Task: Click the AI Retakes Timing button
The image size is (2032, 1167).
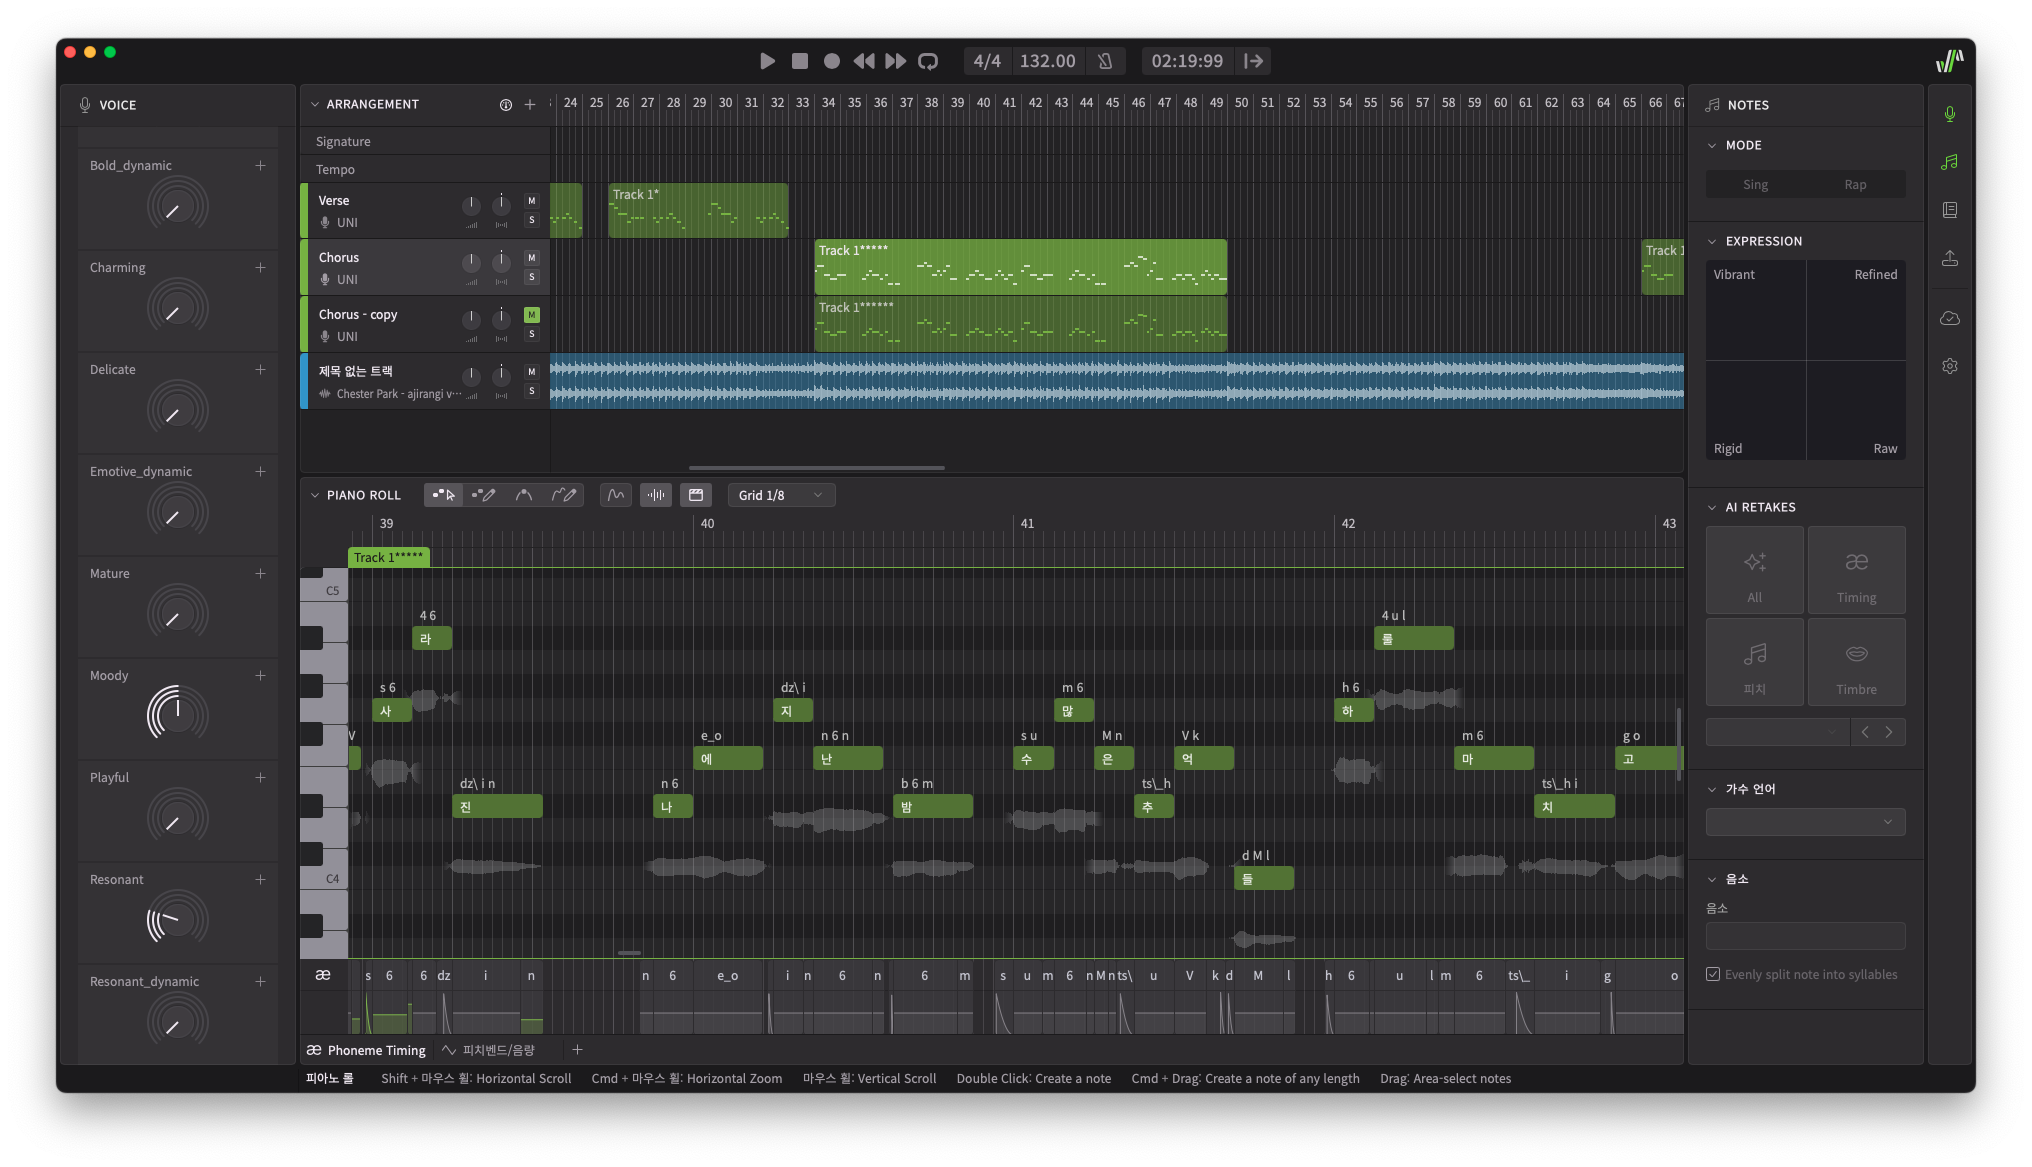Action: coord(1855,571)
